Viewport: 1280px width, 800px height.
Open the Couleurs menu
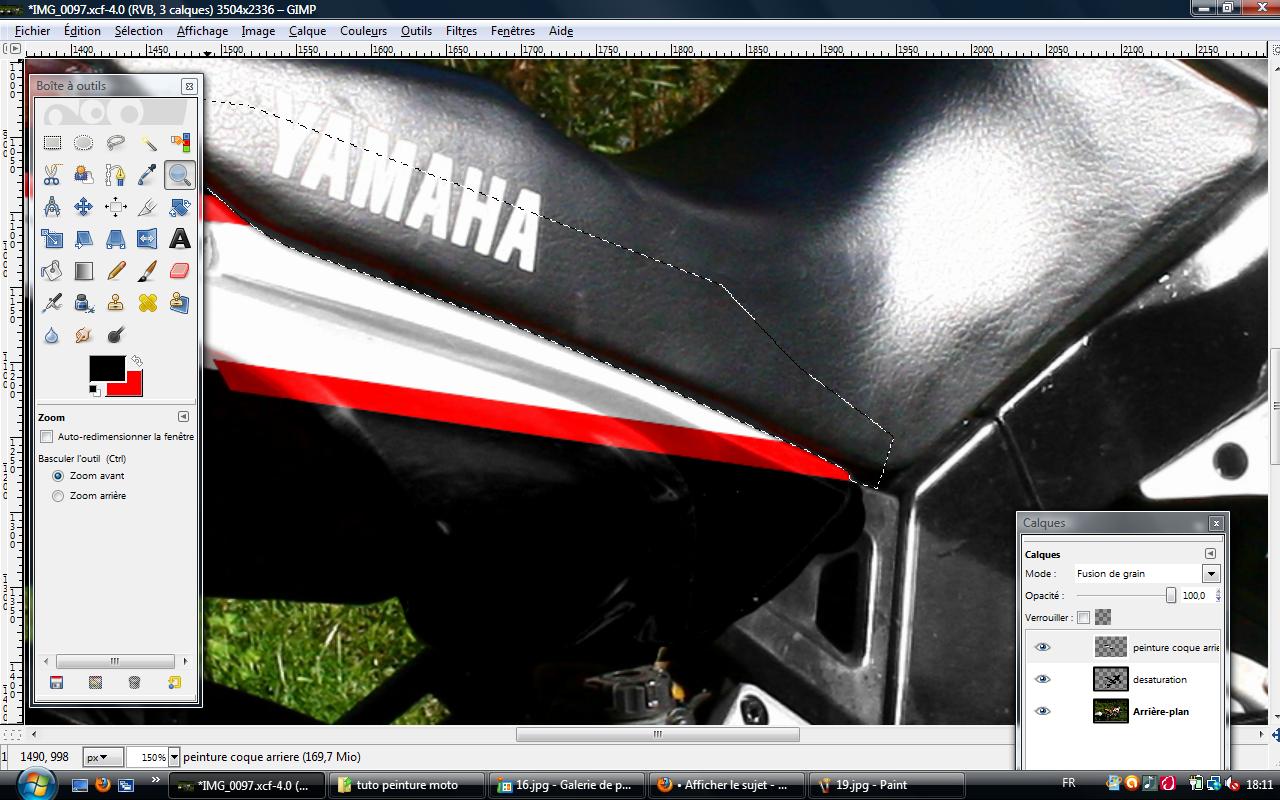[363, 31]
